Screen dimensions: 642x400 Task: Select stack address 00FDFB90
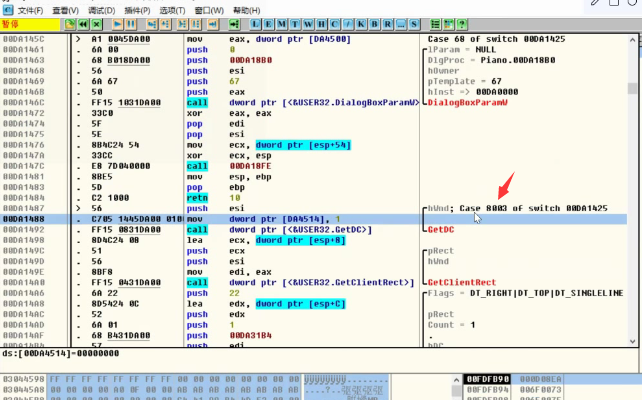click(x=488, y=379)
